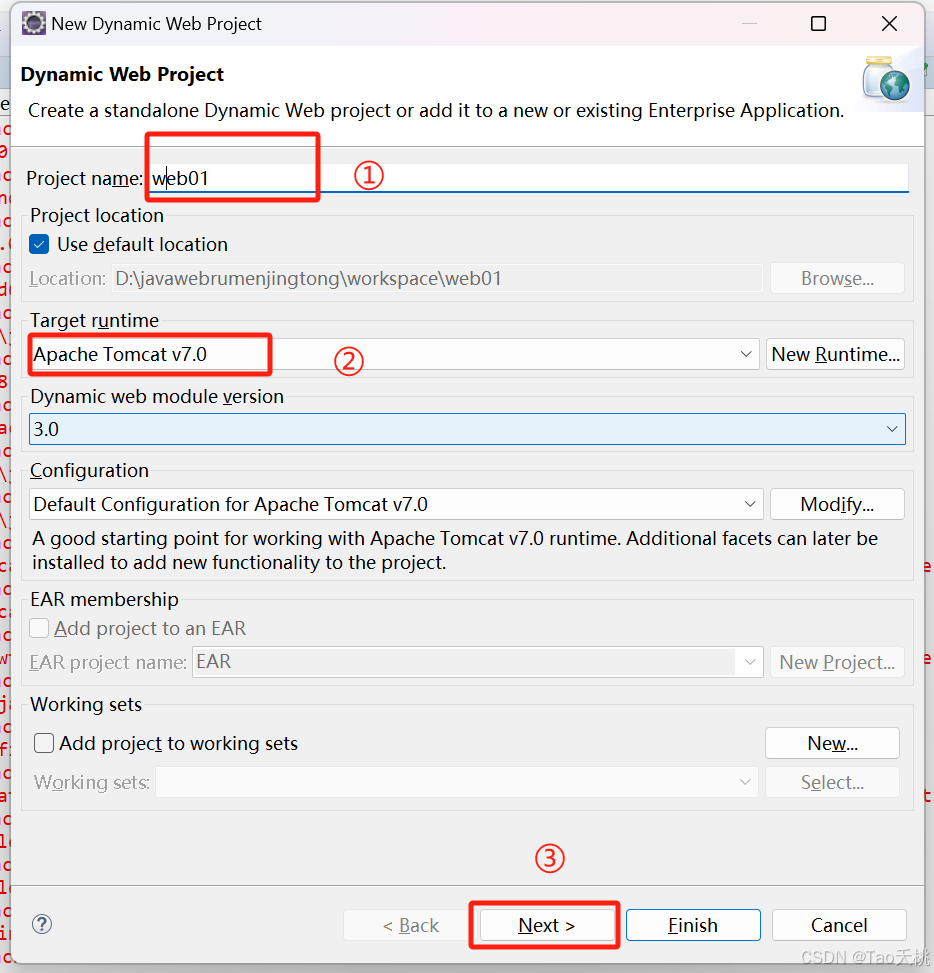Screen dimensions: 934x973
Task: Click the help question mark icon
Action: point(42,924)
